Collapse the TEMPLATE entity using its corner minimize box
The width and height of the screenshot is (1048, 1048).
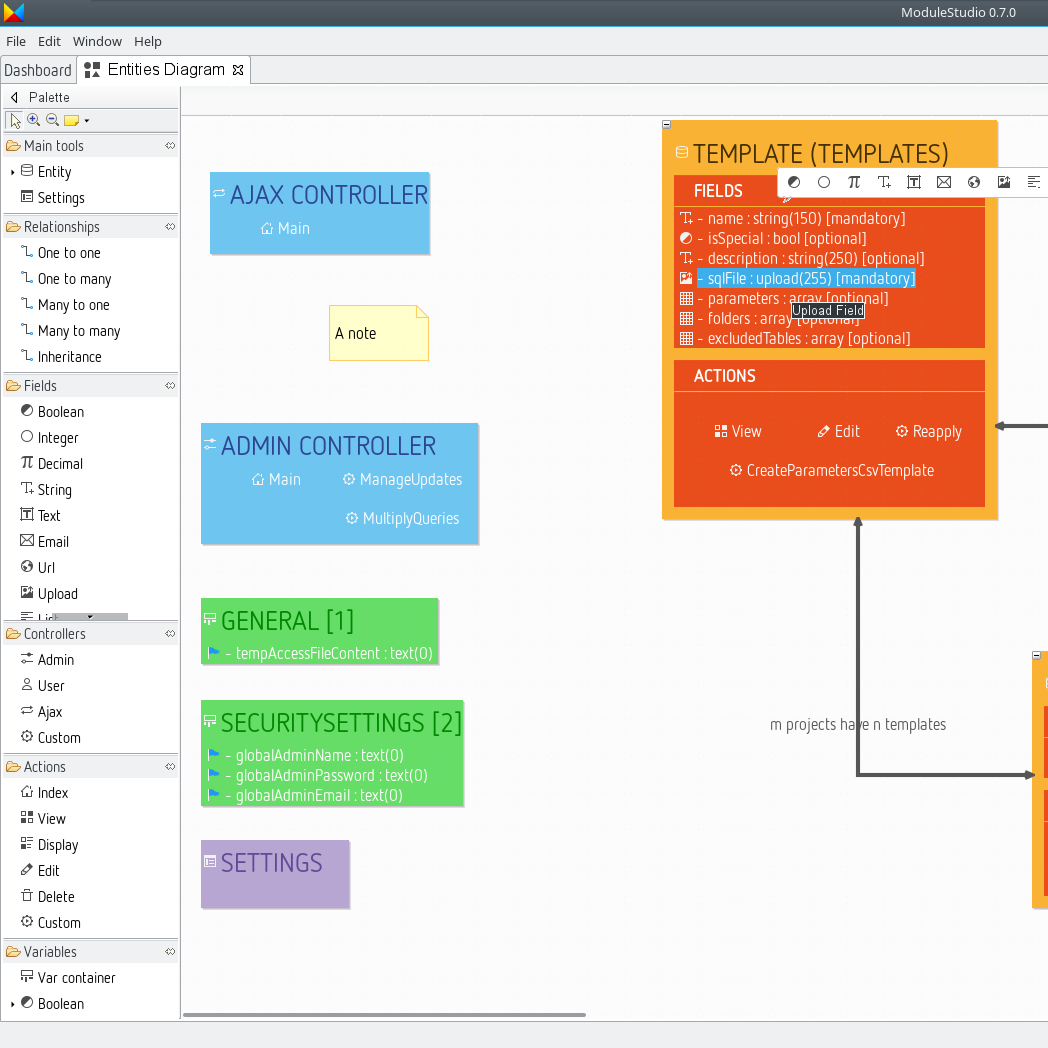click(x=666, y=124)
